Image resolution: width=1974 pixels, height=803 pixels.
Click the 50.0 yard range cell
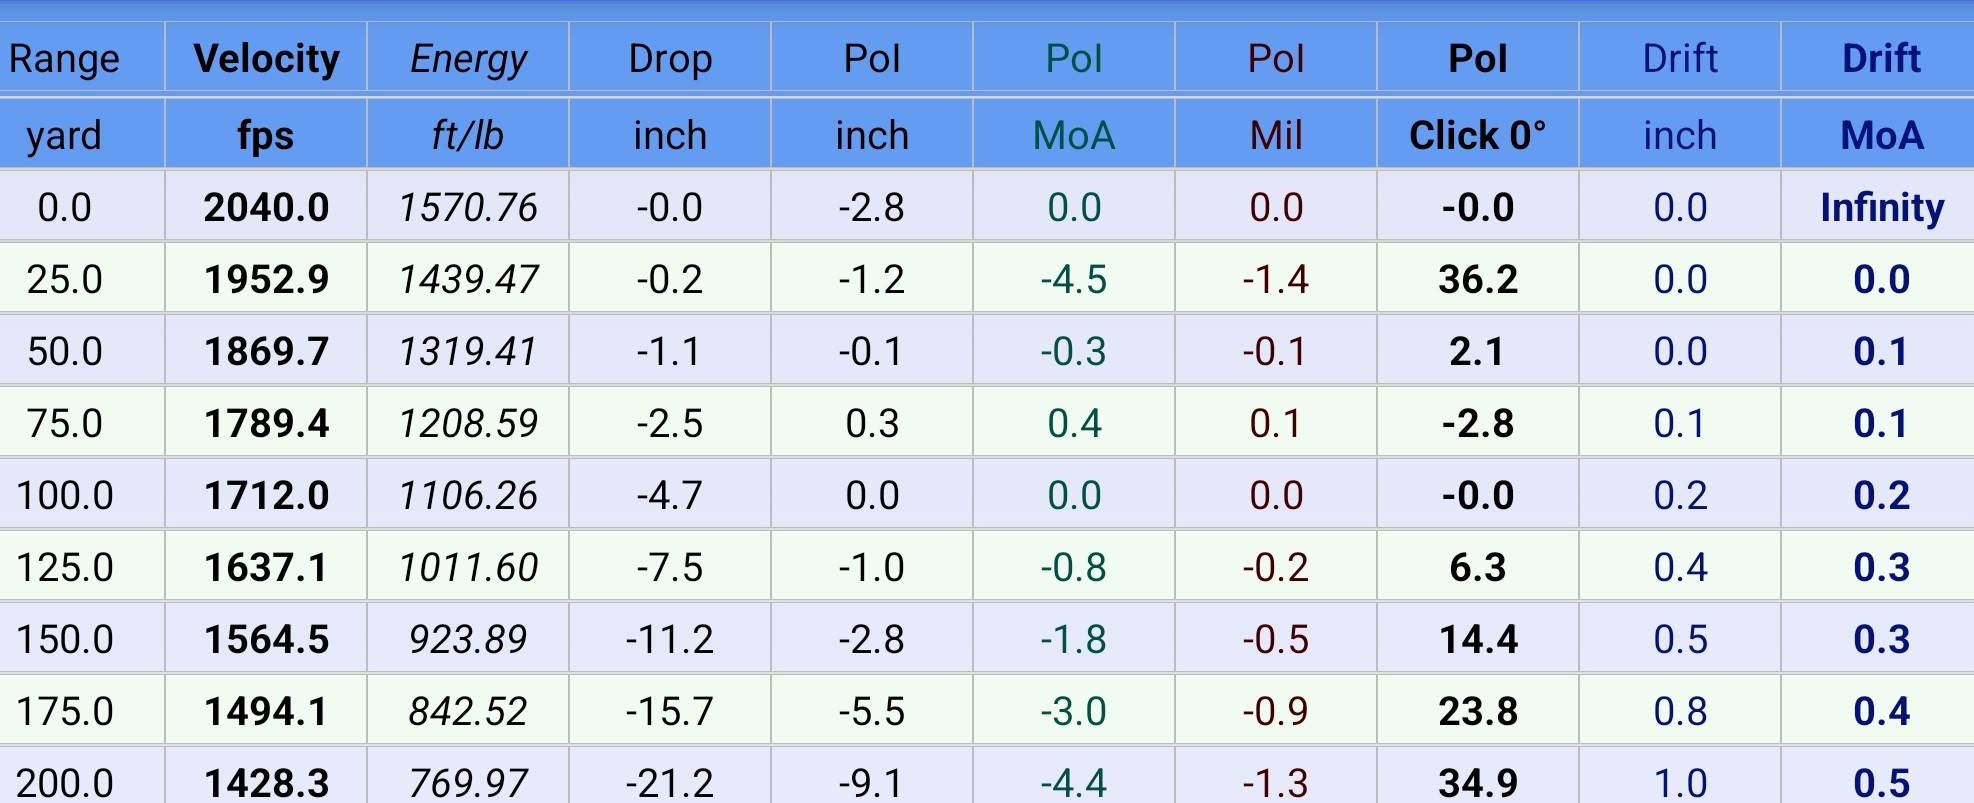pyautogui.click(x=65, y=351)
